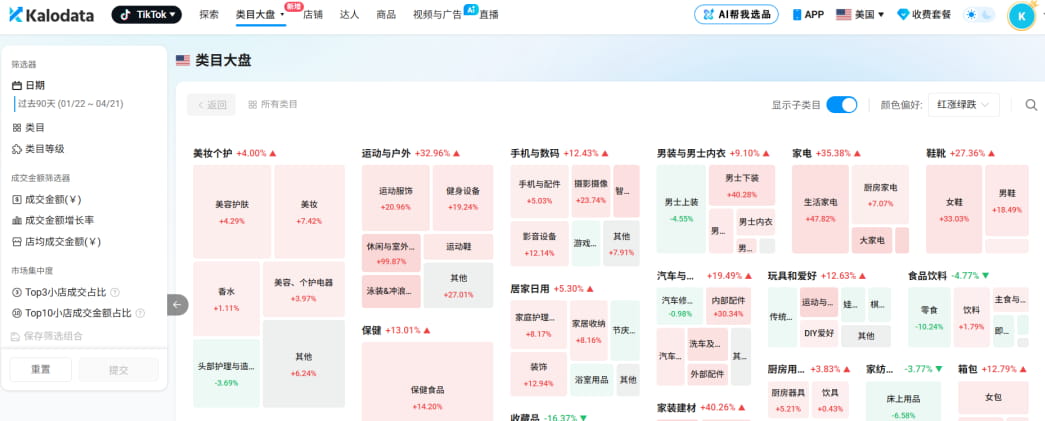Open Top10小店成交金额占比 filter
Image resolution: width=1045 pixels, height=421 pixels.
coord(73,313)
